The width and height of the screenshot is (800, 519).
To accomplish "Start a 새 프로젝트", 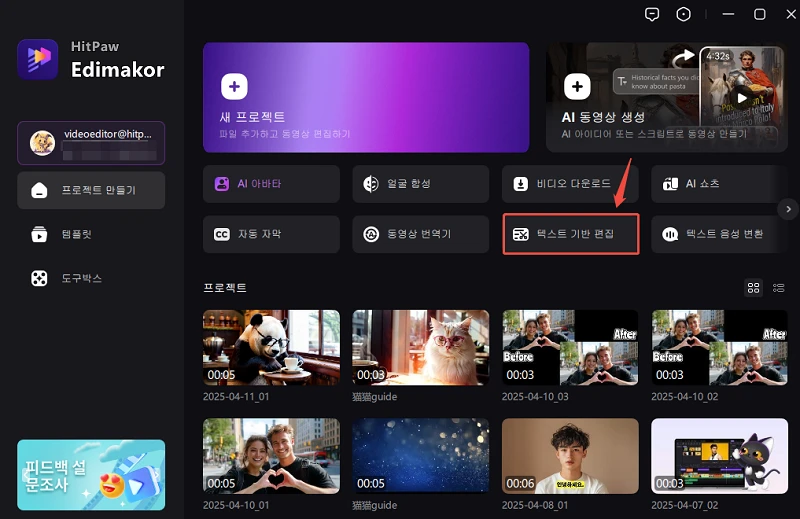I will pos(366,97).
